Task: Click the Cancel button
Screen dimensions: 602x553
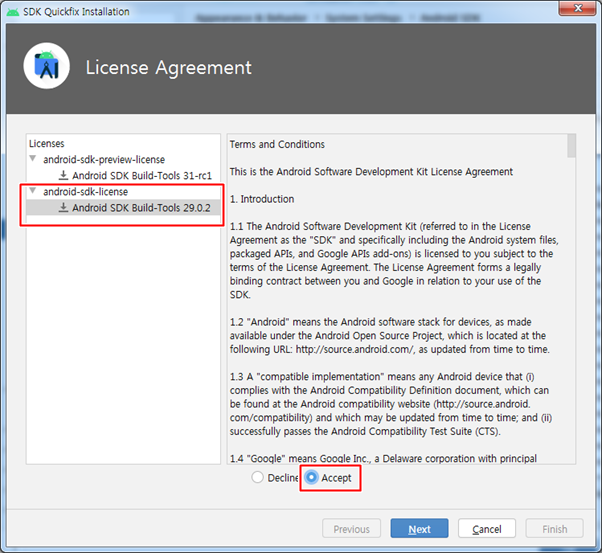Action: 487,528
